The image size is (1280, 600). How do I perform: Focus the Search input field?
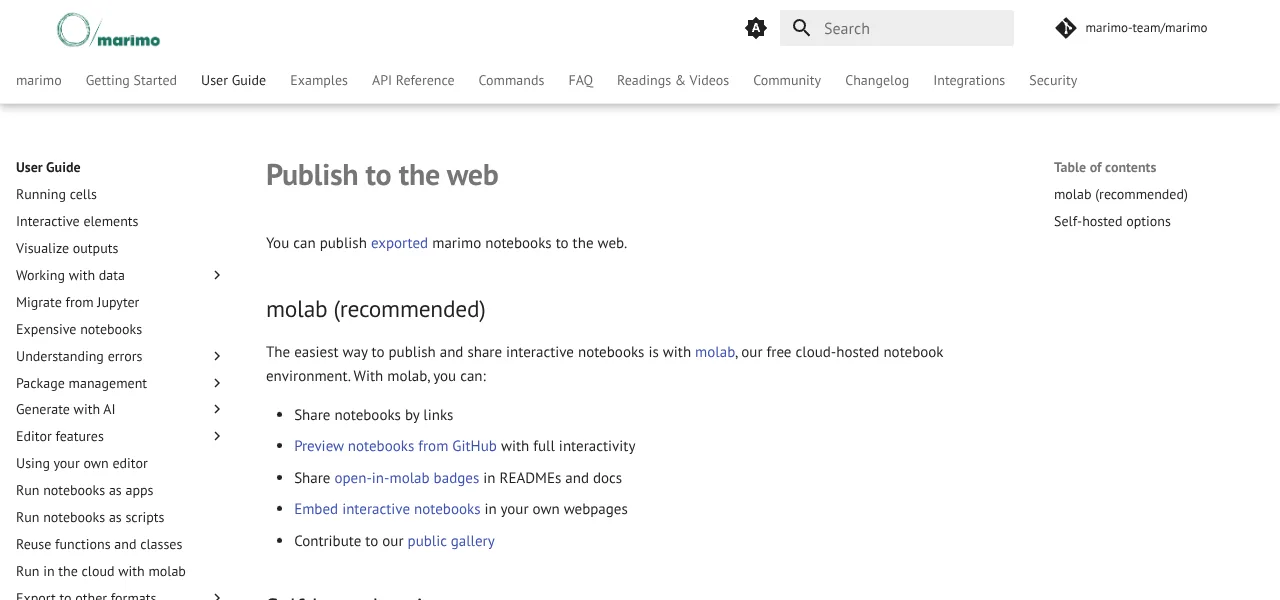click(897, 28)
